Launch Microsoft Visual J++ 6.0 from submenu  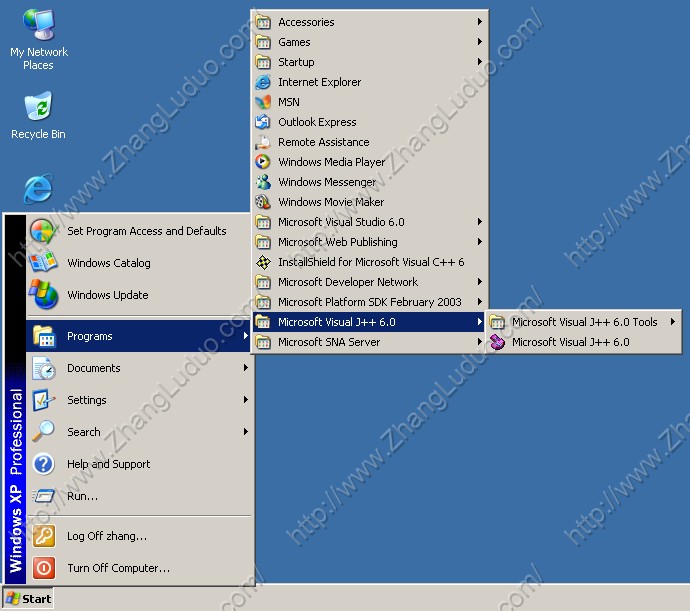click(584, 342)
